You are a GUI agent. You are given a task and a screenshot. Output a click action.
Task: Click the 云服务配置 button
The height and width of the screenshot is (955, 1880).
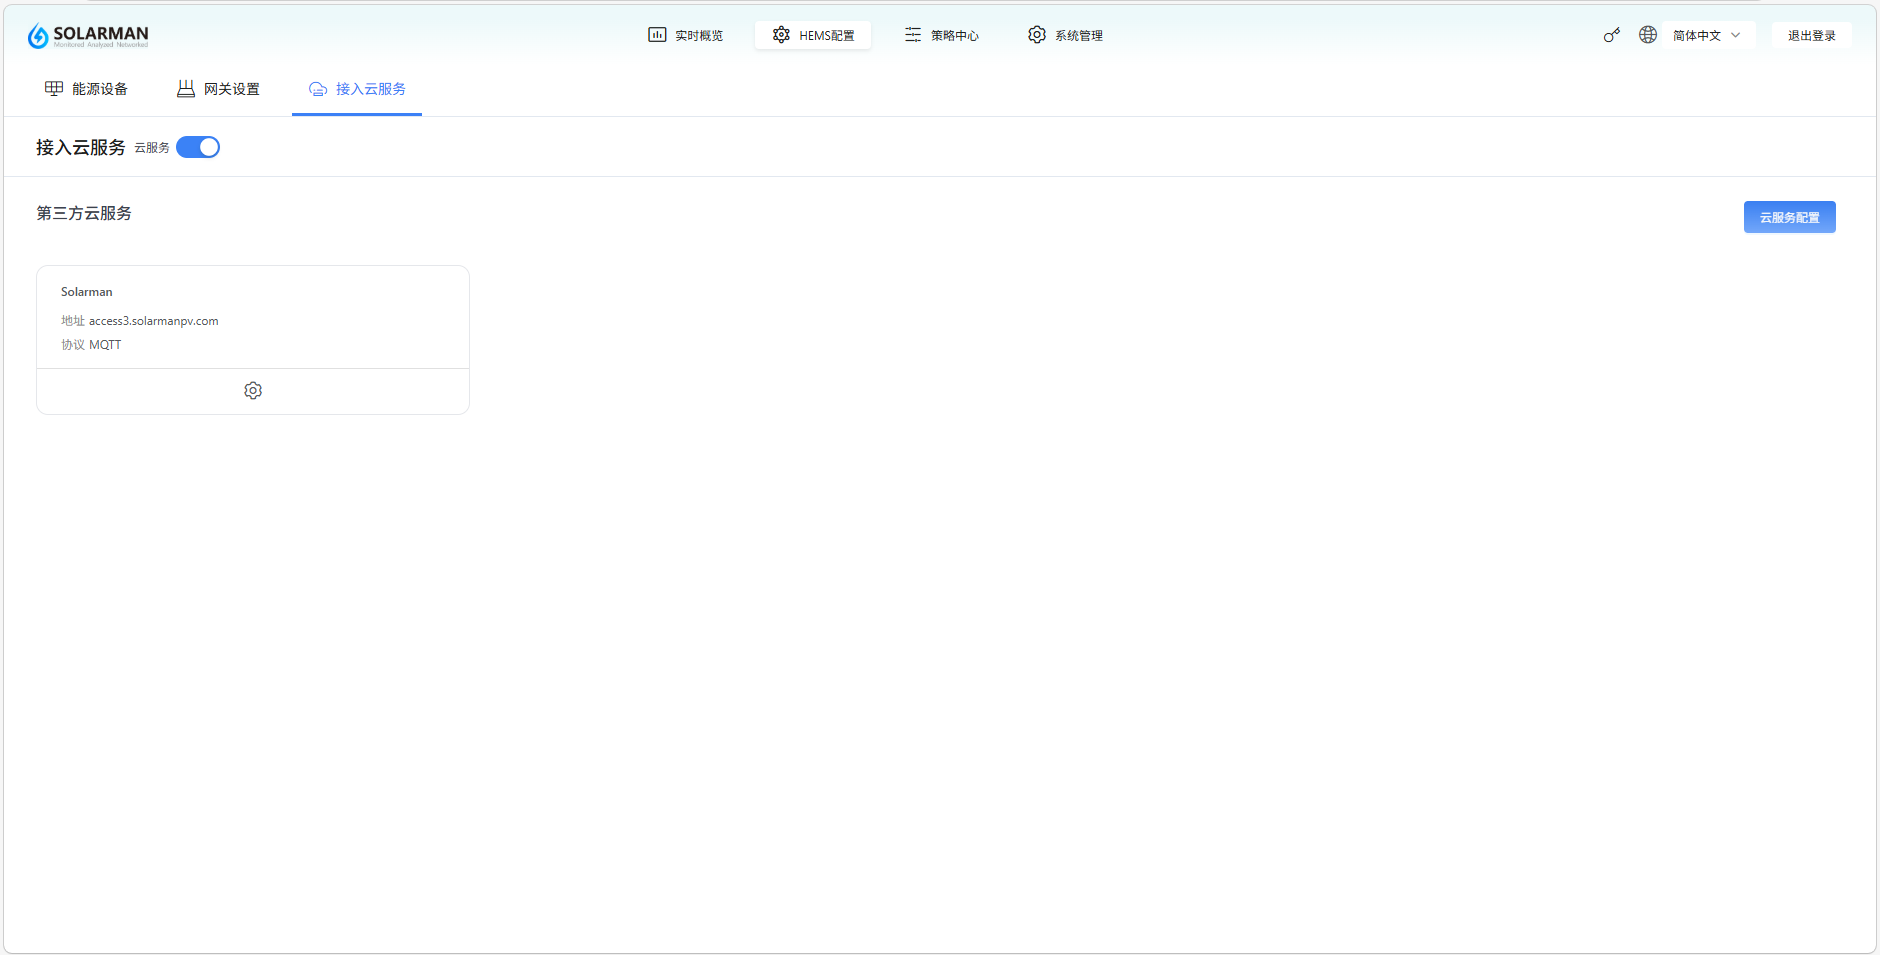(1789, 217)
